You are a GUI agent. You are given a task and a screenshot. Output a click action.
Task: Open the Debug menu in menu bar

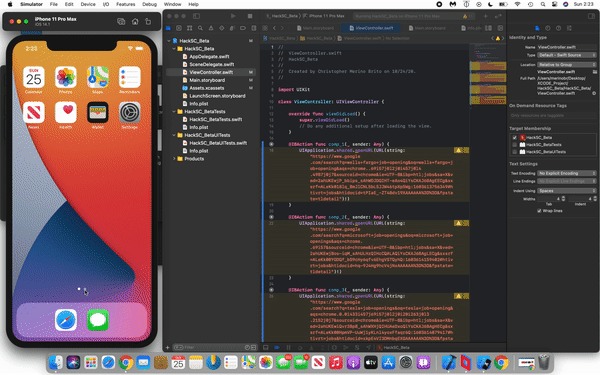click(149, 4)
